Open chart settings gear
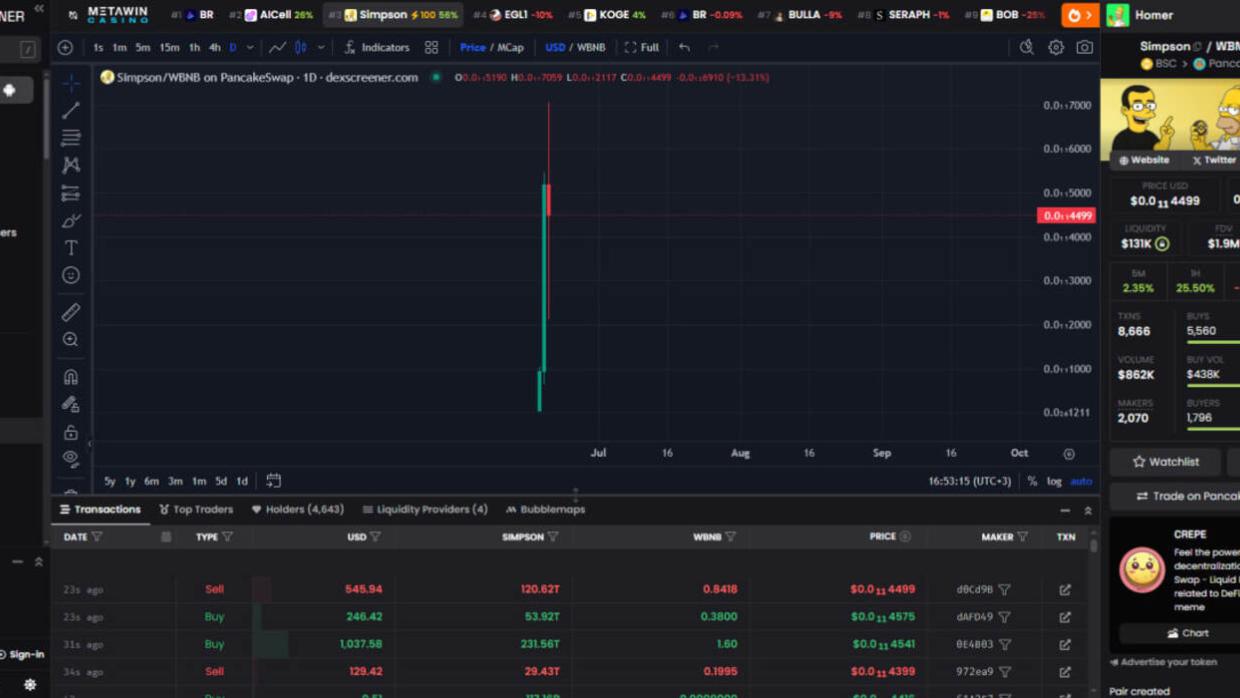This screenshot has width=1240, height=698. pyautogui.click(x=1056, y=47)
